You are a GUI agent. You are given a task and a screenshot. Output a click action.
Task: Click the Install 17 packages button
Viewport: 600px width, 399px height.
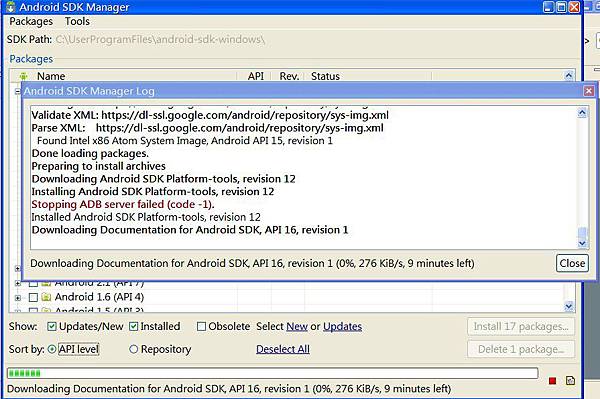click(x=520, y=326)
